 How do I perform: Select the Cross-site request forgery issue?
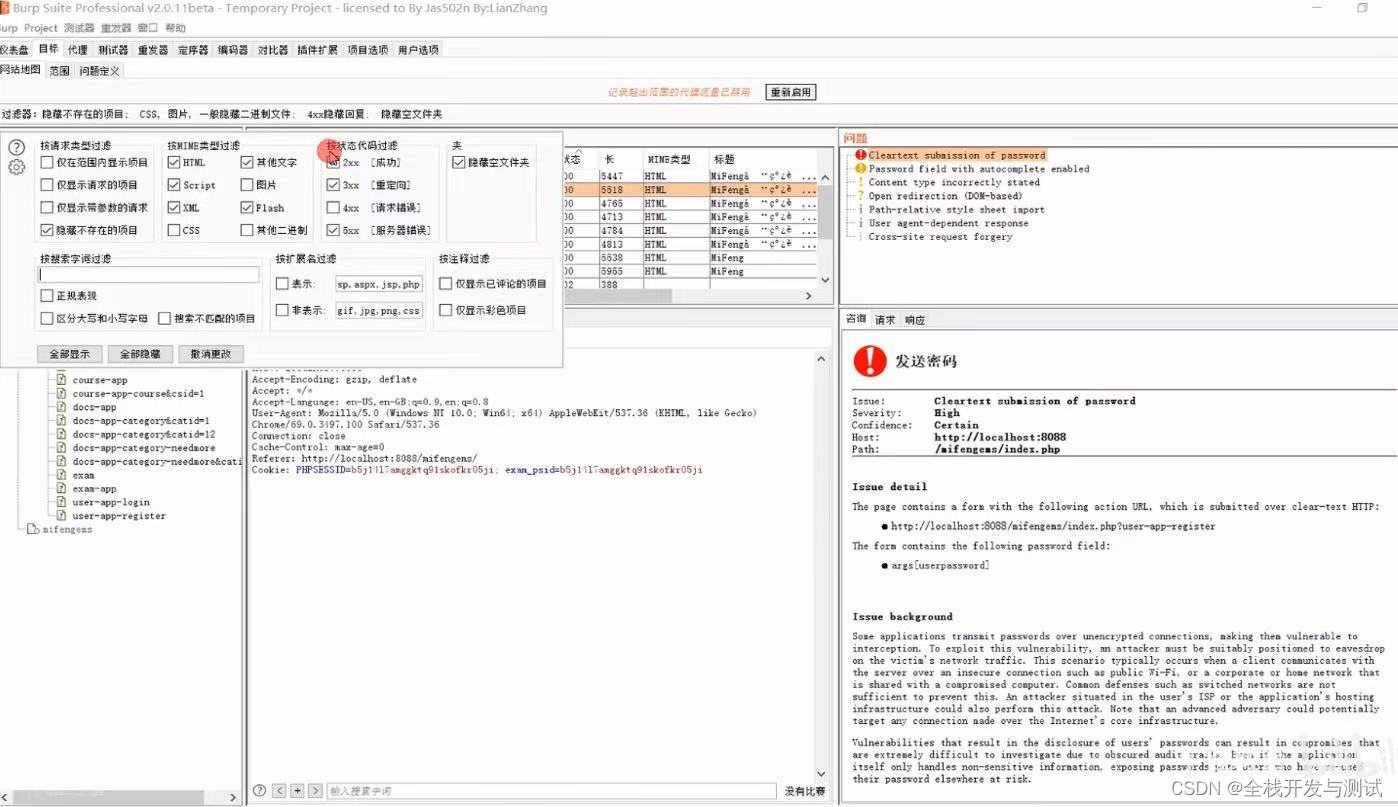click(940, 237)
